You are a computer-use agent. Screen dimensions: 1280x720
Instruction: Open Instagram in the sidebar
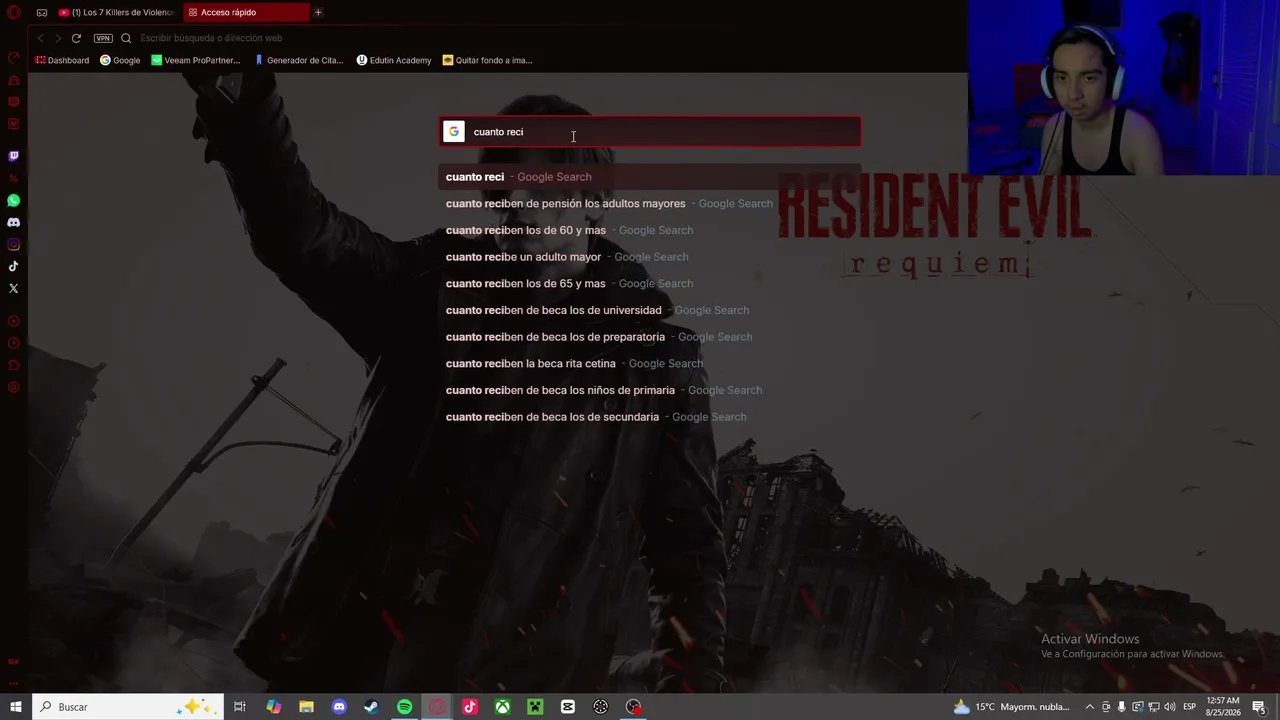point(14,244)
